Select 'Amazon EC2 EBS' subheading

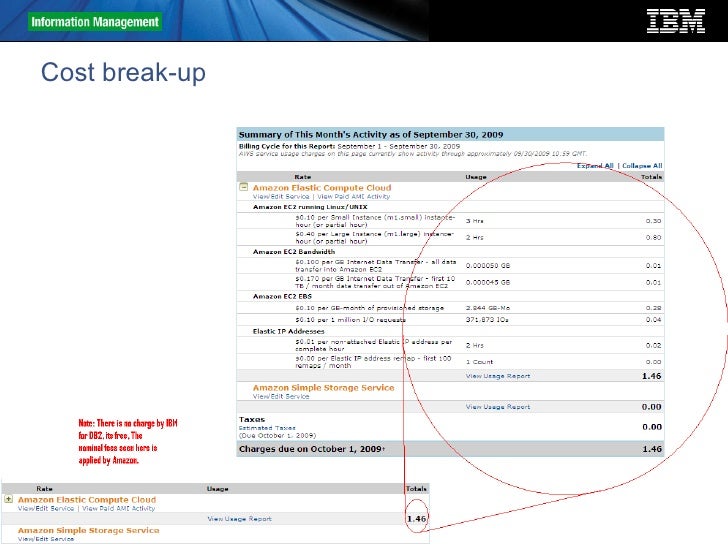coord(282,296)
